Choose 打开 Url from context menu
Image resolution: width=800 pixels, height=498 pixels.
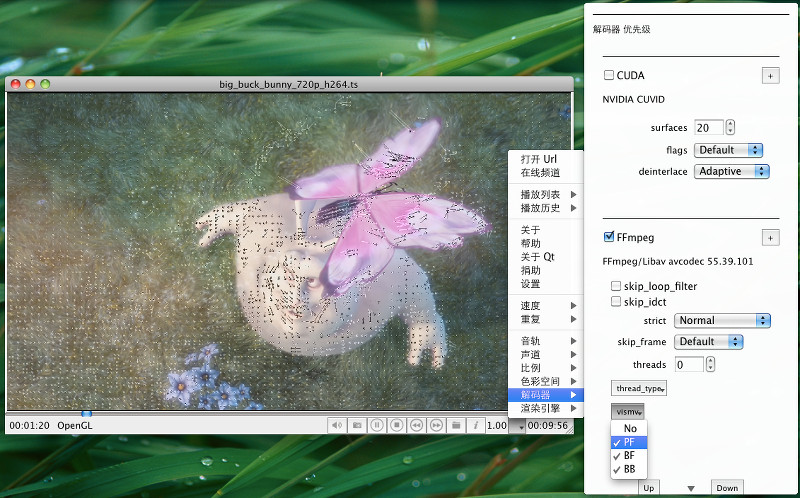pyautogui.click(x=545, y=159)
